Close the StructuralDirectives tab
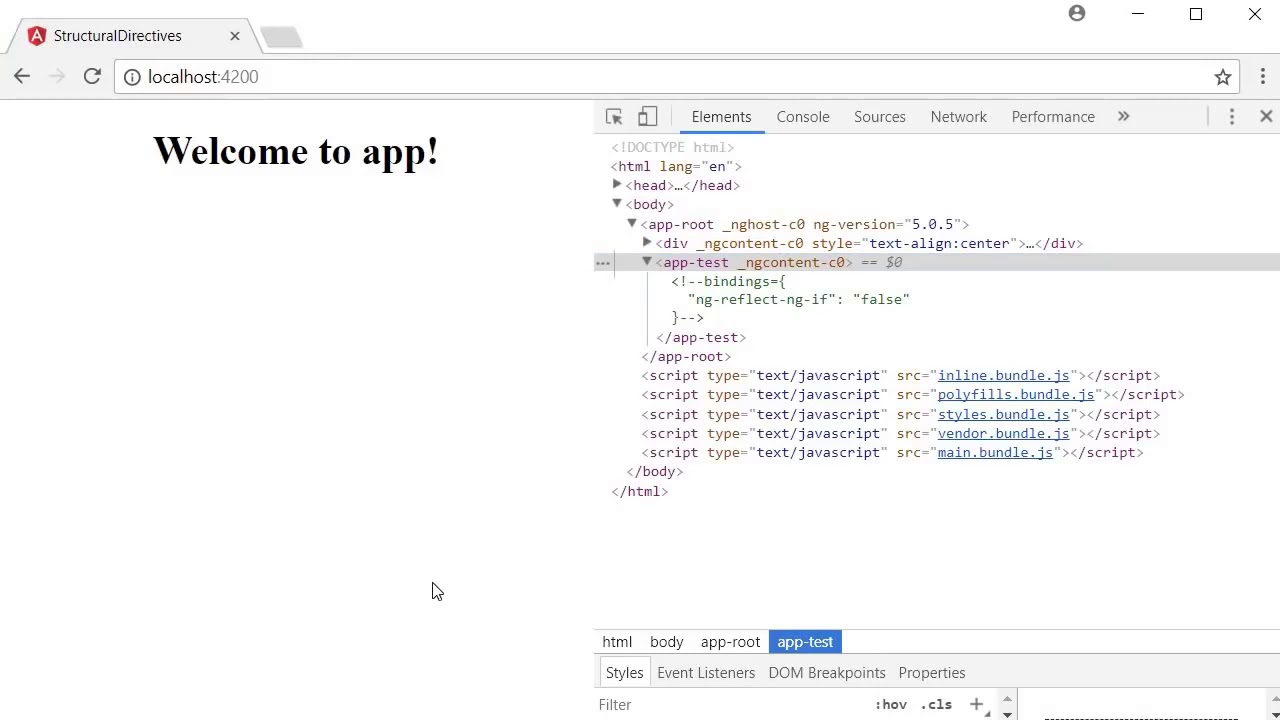Image resolution: width=1280 pixels, height=720 pixels. point(235,36)
